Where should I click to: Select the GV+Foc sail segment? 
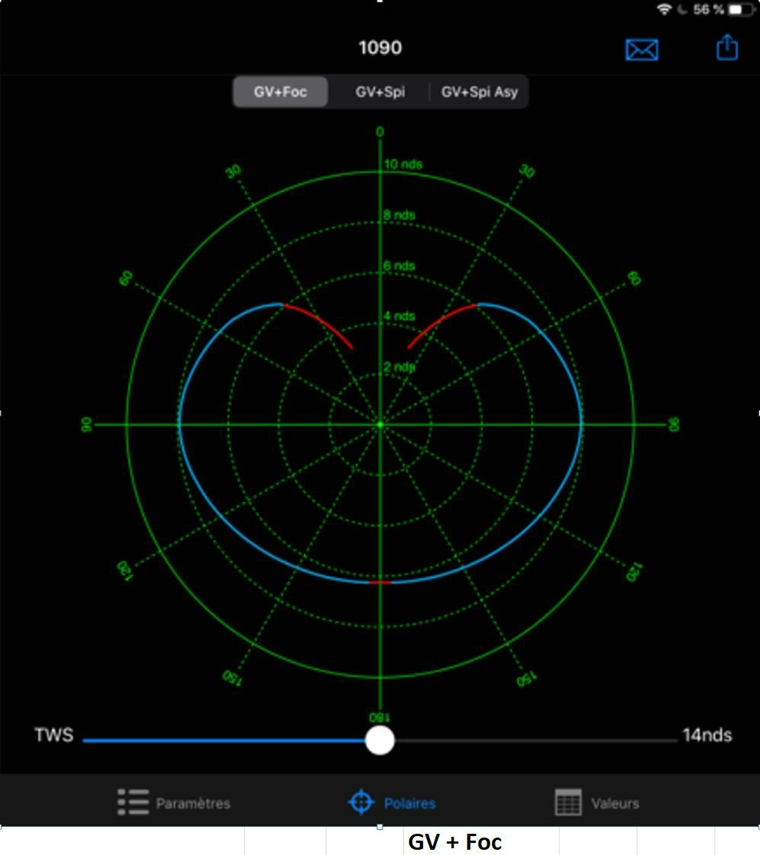pyautogui.click(x=280, y=93)
